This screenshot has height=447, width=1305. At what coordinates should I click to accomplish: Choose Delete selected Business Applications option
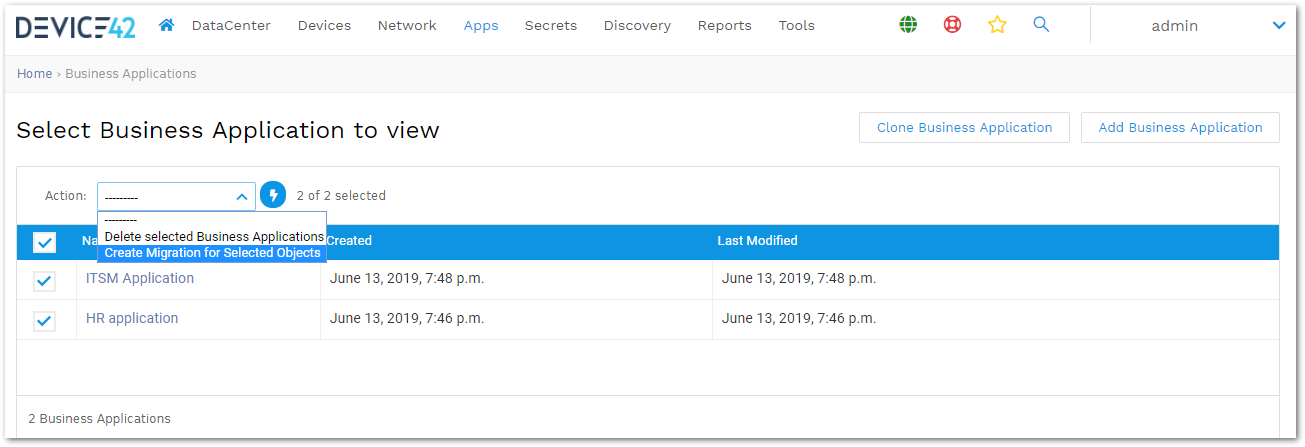pos(214,236)
